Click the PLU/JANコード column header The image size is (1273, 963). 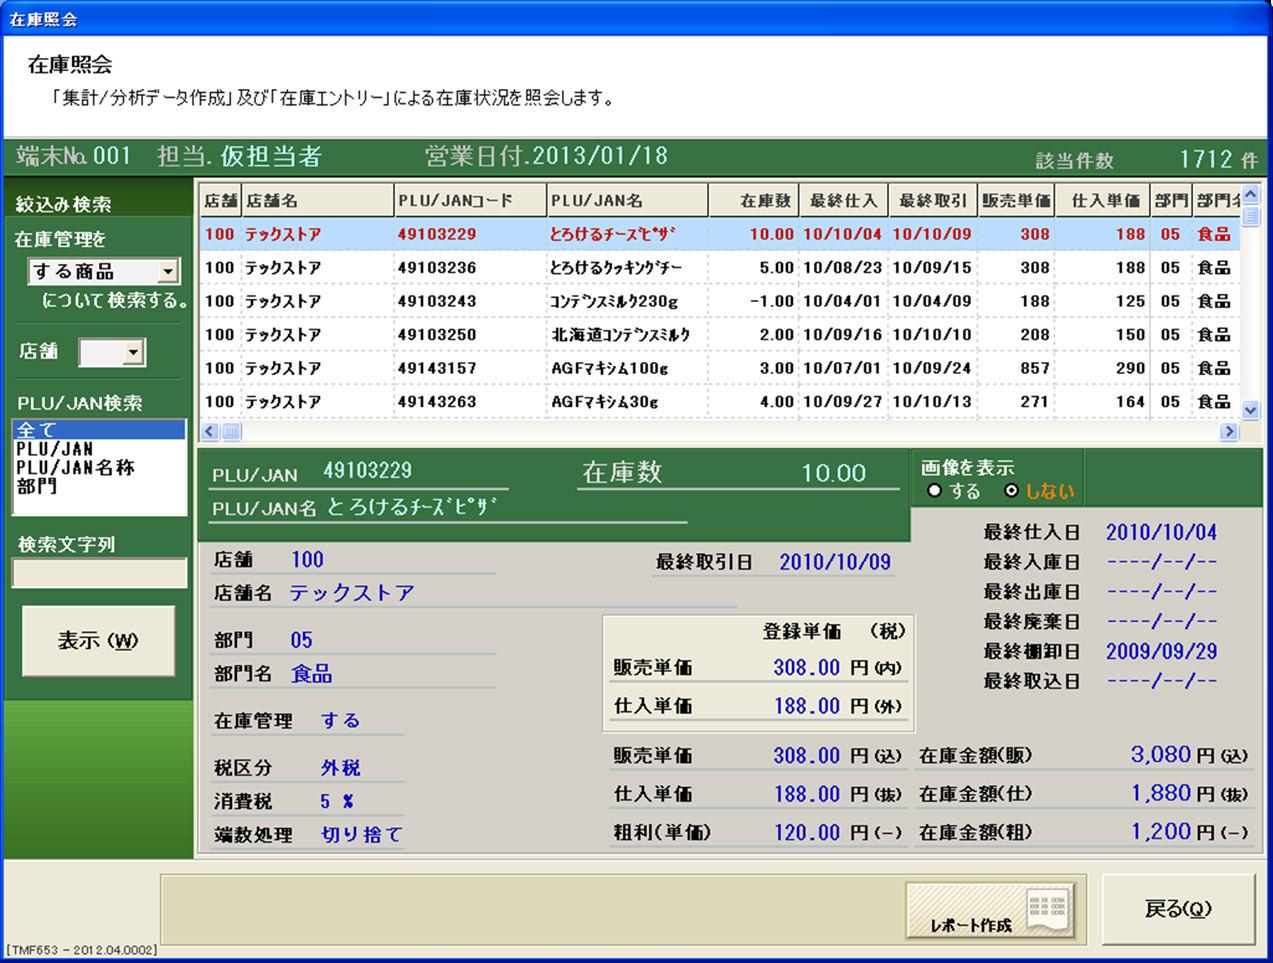pyautogui.click(x=469, y=201)
